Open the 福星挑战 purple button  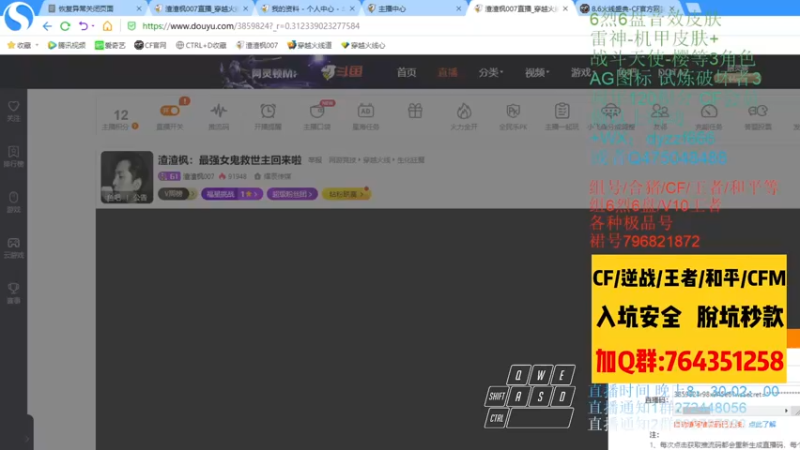tap(232, 194)
